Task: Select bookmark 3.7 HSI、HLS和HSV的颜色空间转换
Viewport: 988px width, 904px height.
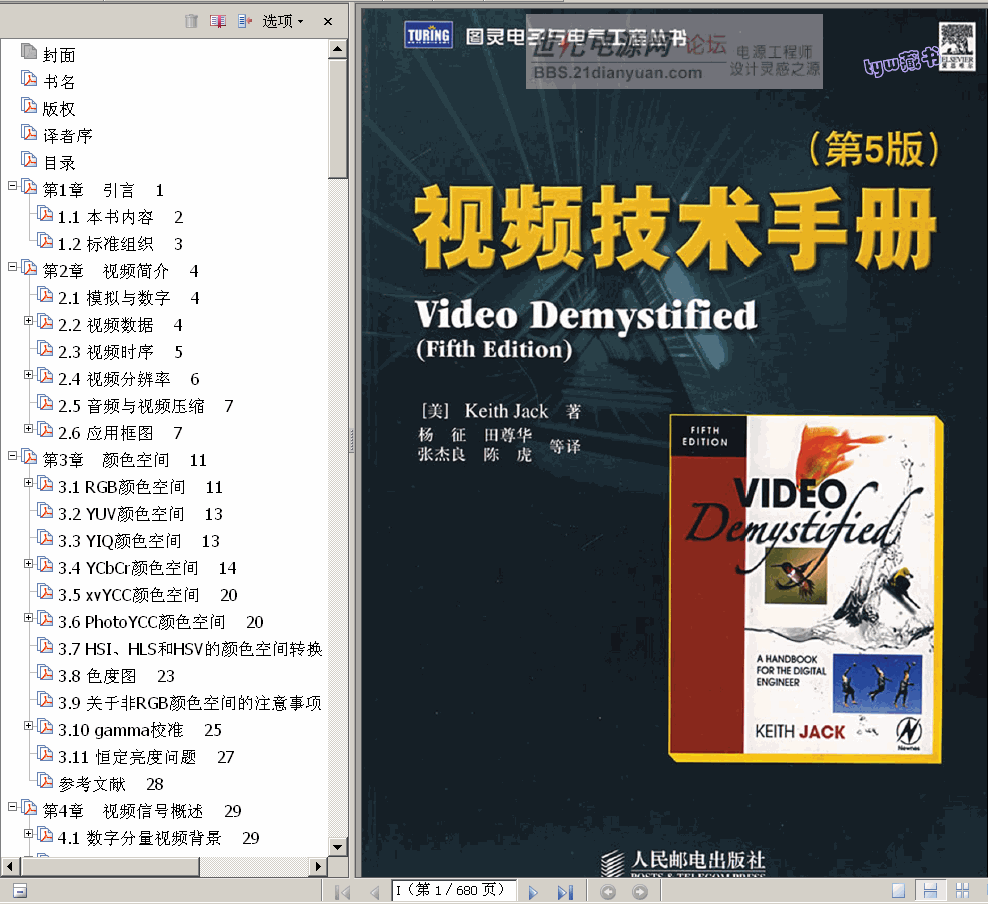Action: (190, 649)
